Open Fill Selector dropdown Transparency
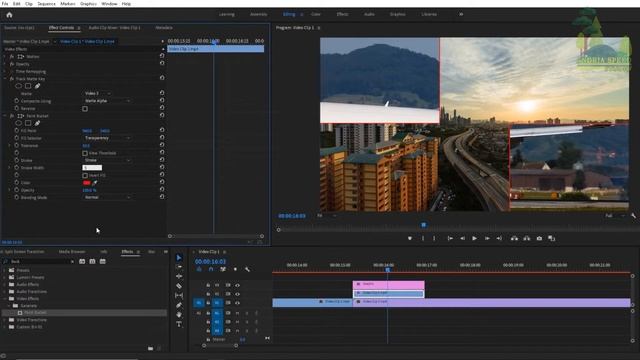The height and width of the screenshot is (360, 640). [107, 138]
